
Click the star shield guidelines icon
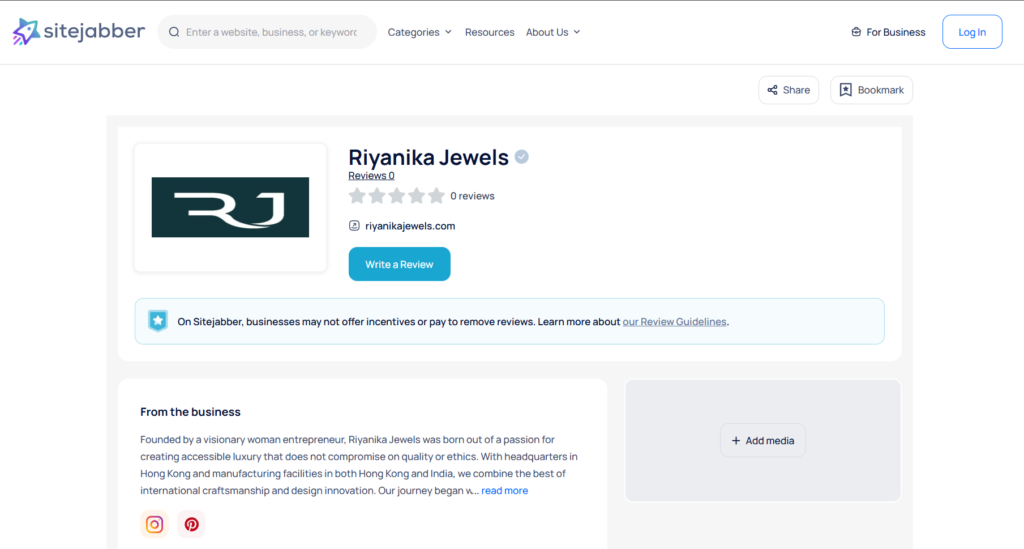pos(158,321)
